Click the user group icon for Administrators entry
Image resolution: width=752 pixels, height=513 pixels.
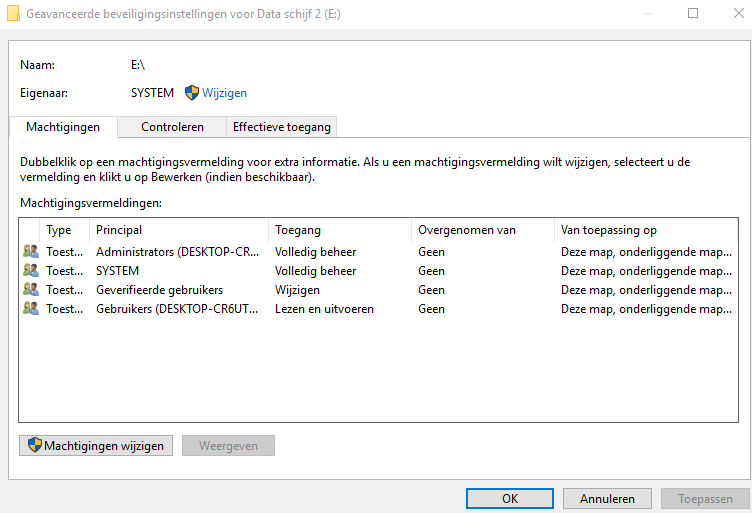(x=31, y=252)
